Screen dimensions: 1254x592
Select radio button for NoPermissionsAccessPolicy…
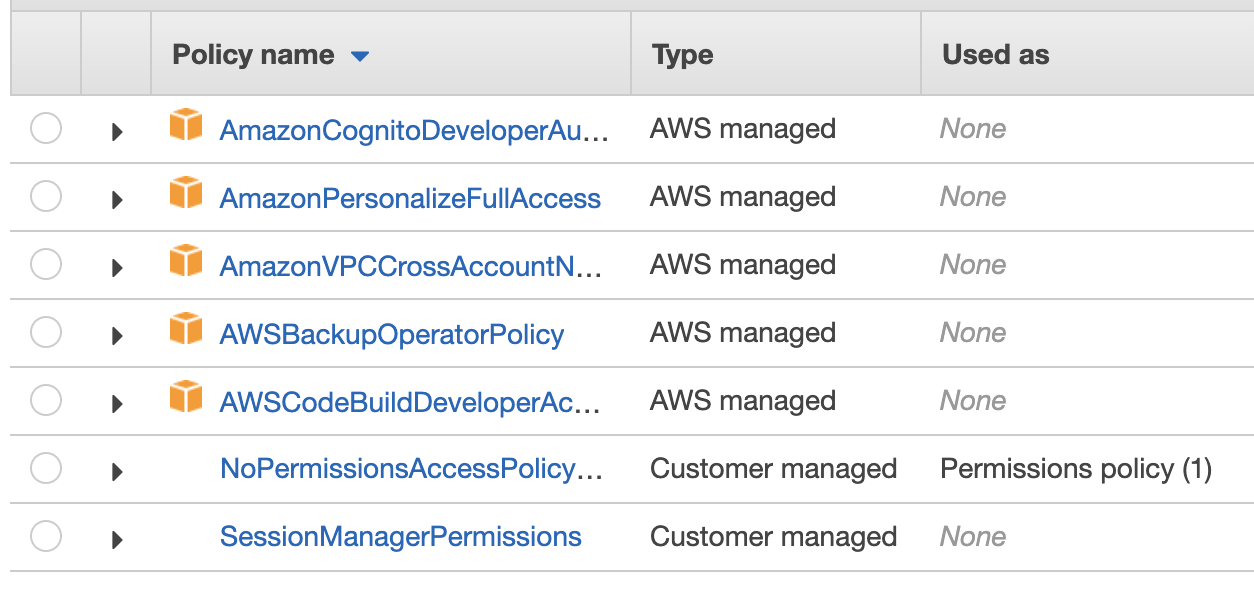[x=46, y=469]
